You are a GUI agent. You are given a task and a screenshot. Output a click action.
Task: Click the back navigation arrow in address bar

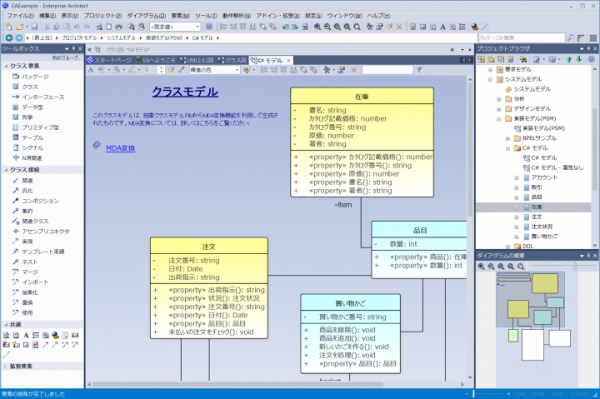point(9,38)
